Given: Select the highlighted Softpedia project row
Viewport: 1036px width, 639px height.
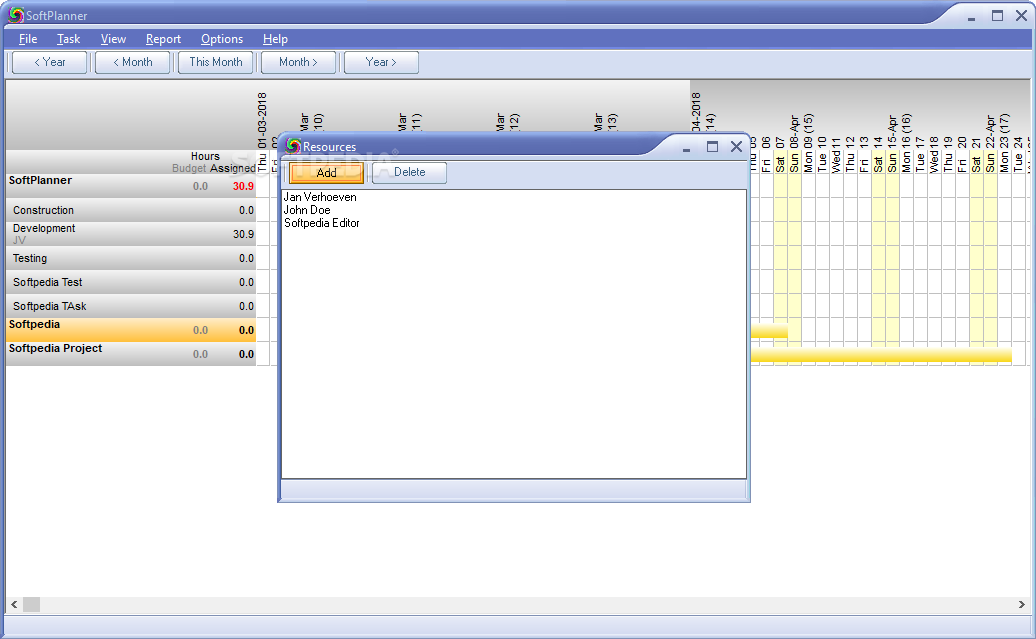Looking at the screenshot, I should [131, 330].
